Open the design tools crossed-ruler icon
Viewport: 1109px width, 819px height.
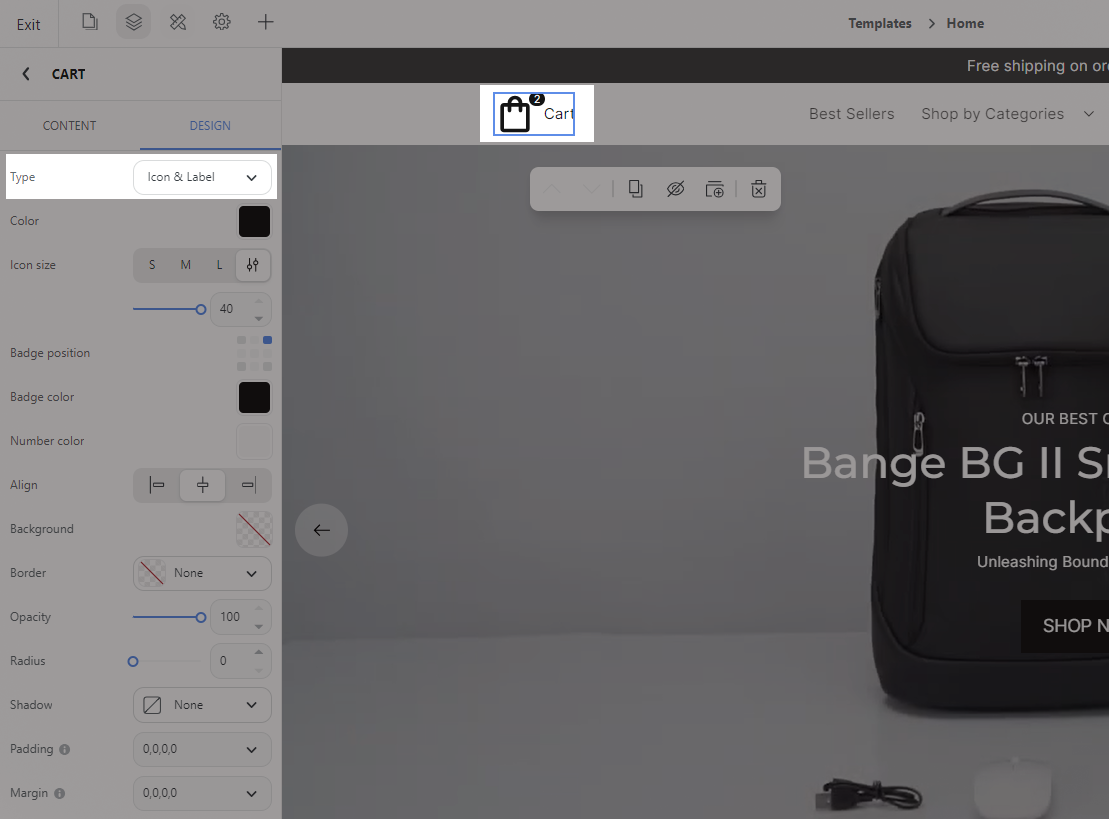[x=178, y=22]
